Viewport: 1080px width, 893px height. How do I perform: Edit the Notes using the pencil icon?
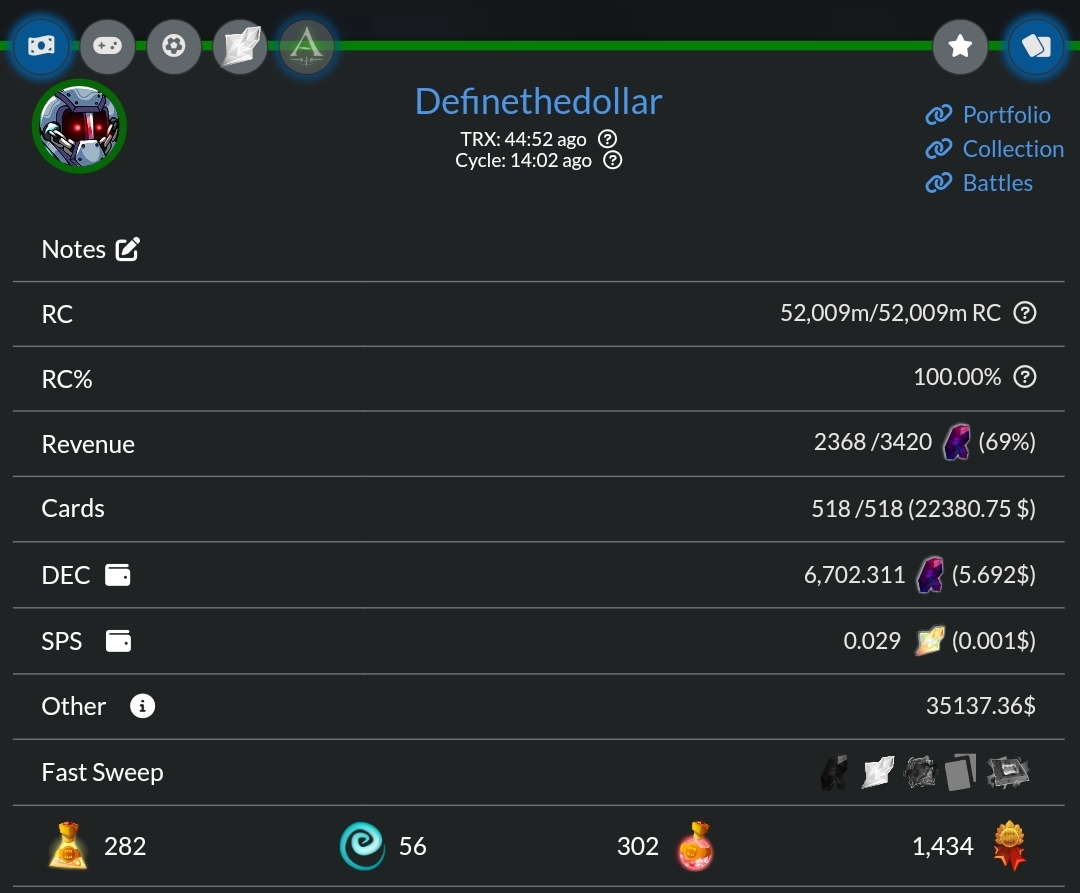coord(128,248)
